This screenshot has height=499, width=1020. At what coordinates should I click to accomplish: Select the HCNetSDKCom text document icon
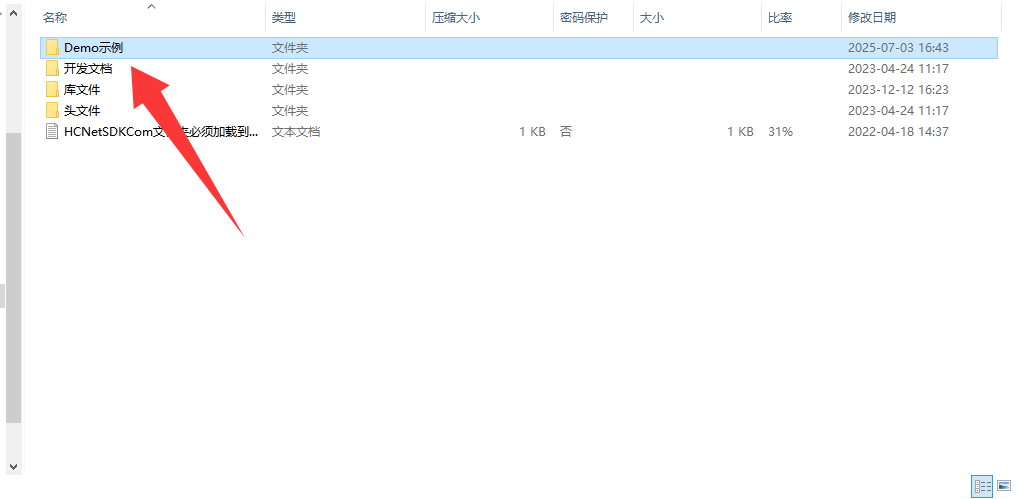tap(52, 132)
